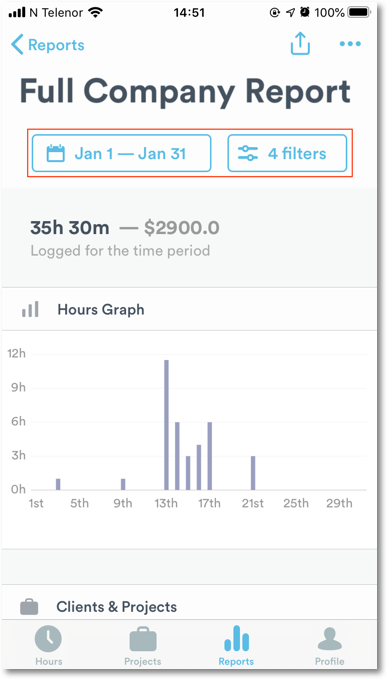Open the Projects tab

click(142, 645)
